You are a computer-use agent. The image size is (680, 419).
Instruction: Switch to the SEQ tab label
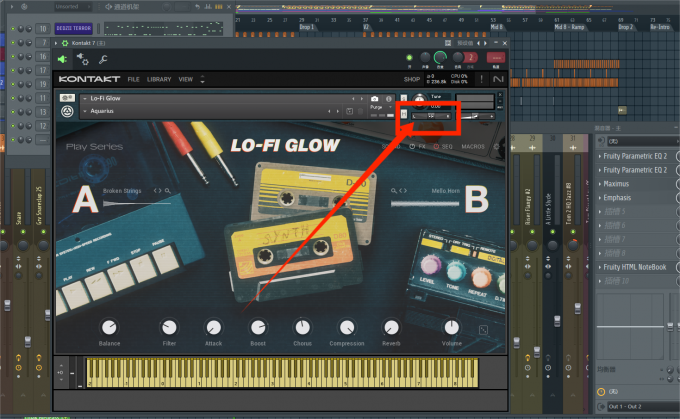point(447,147)
